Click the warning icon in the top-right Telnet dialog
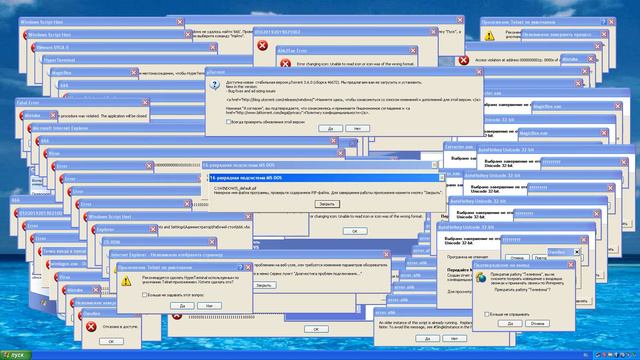This screenshot has height=360, width=640. (489, 36)
